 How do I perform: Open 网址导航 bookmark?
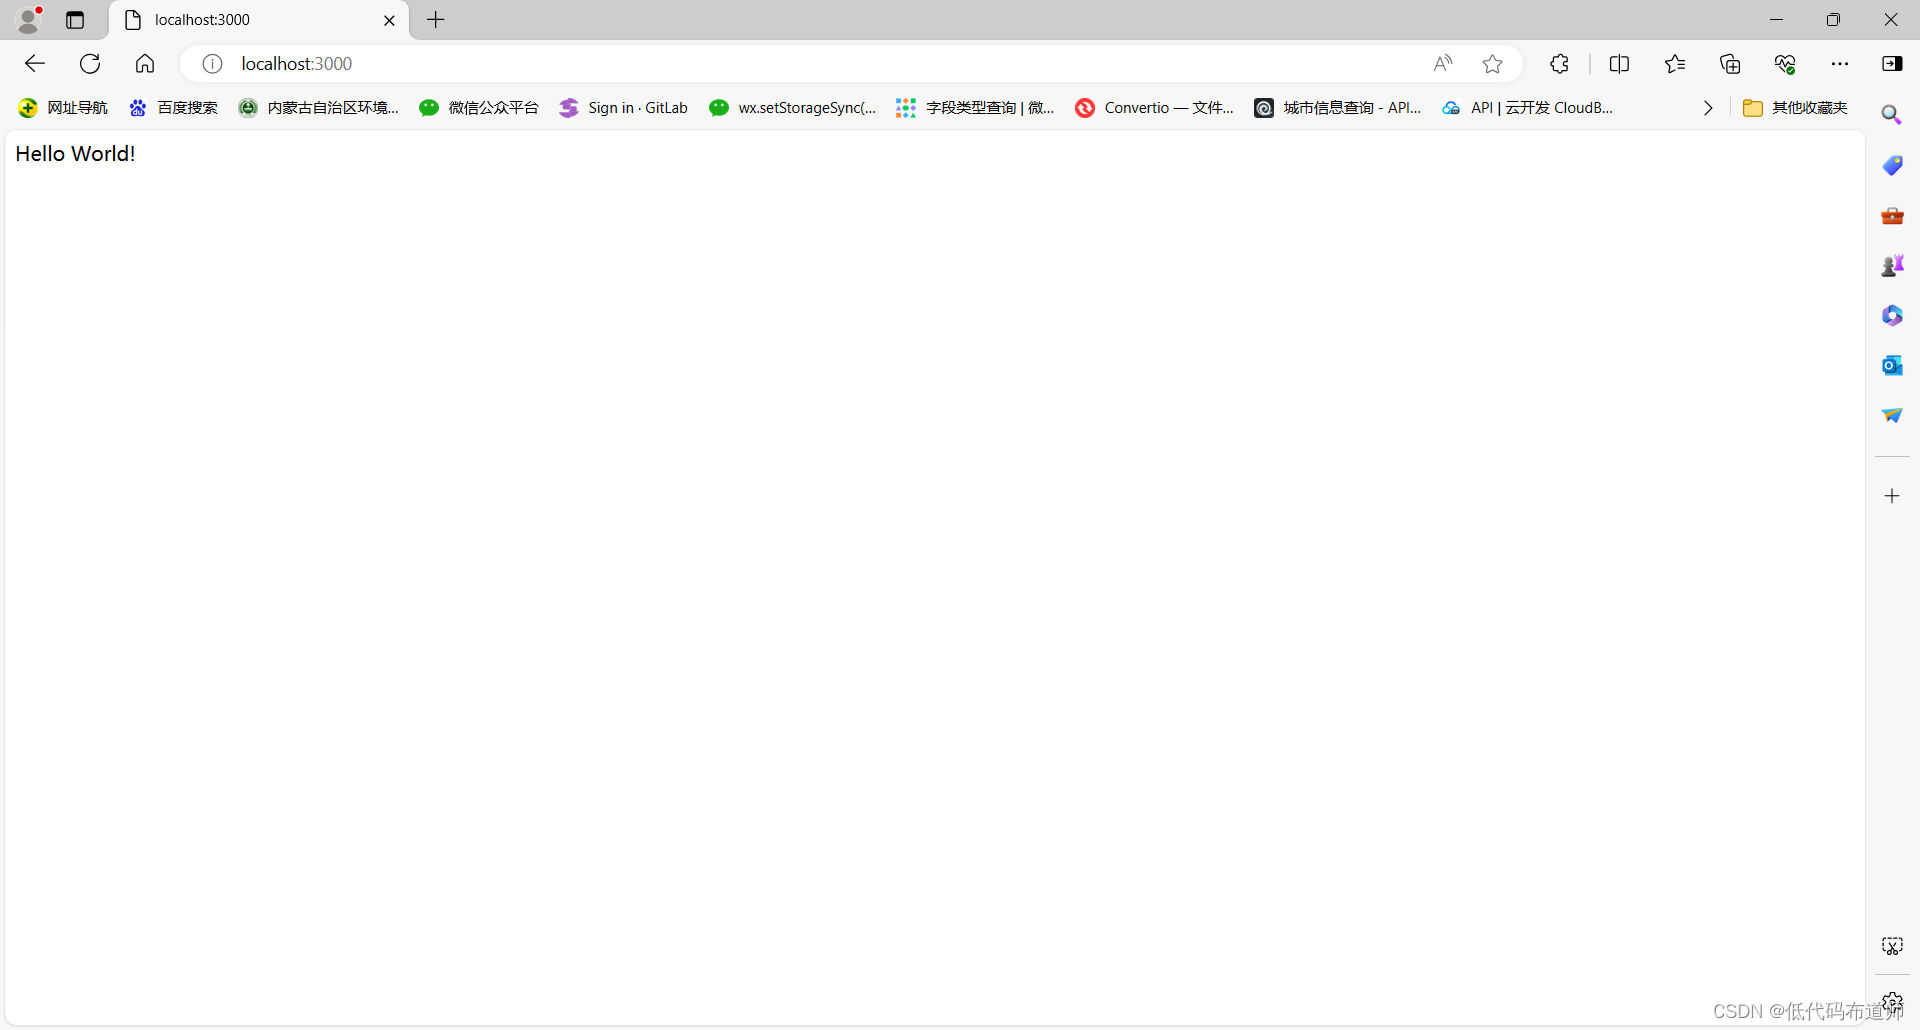pos(63,108)
